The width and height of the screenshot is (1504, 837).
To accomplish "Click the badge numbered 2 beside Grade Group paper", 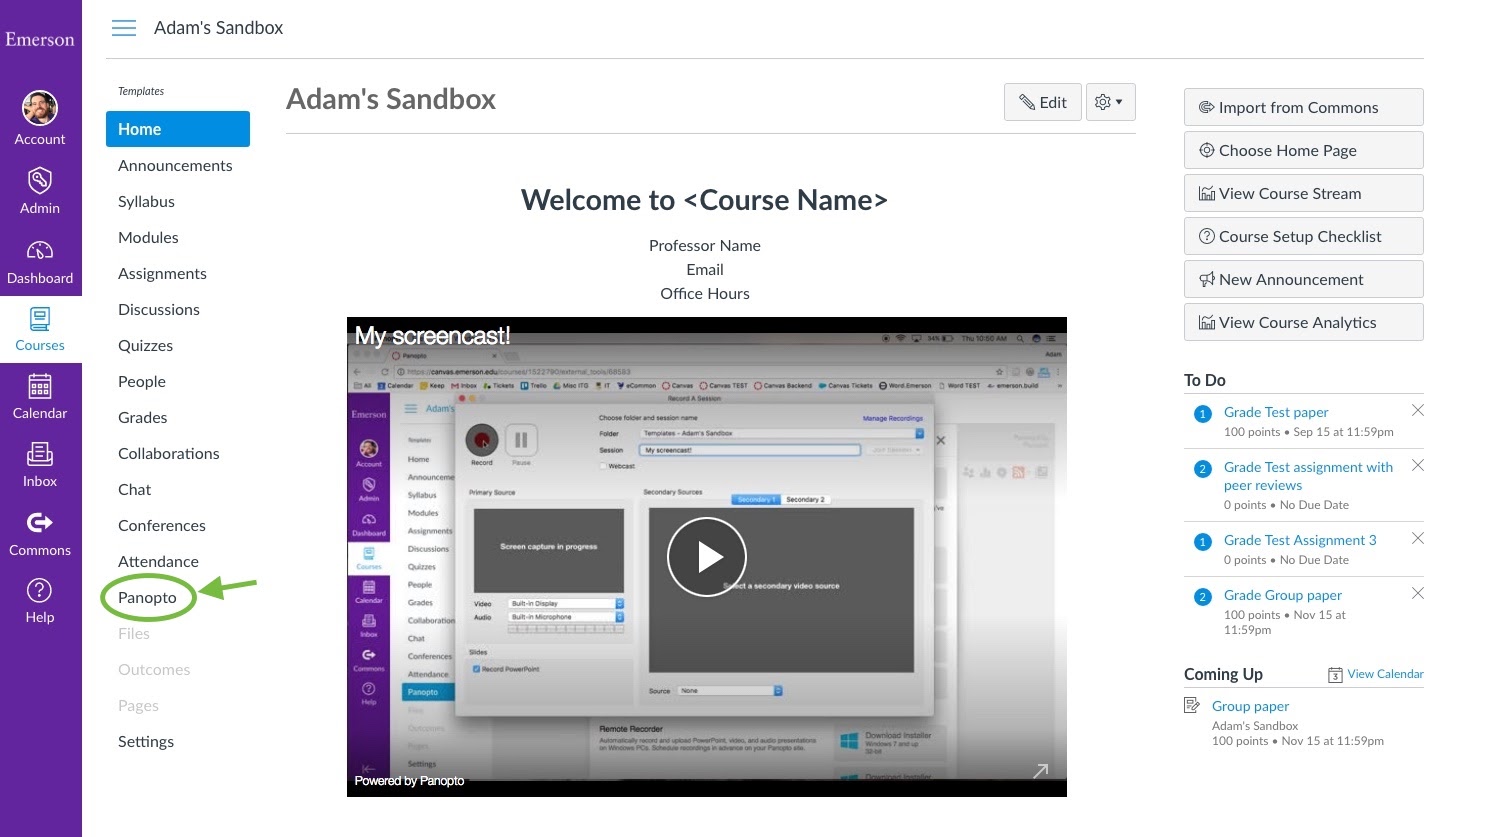I will (x=1203, y=597).
